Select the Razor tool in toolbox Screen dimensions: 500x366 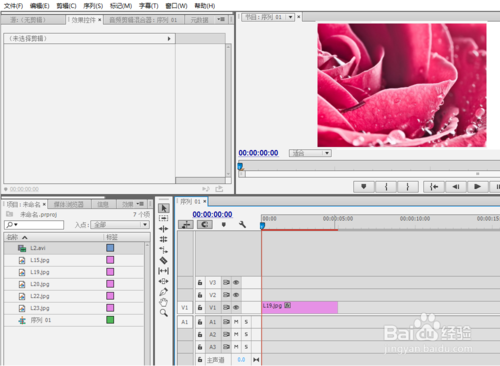coord(163,260)
